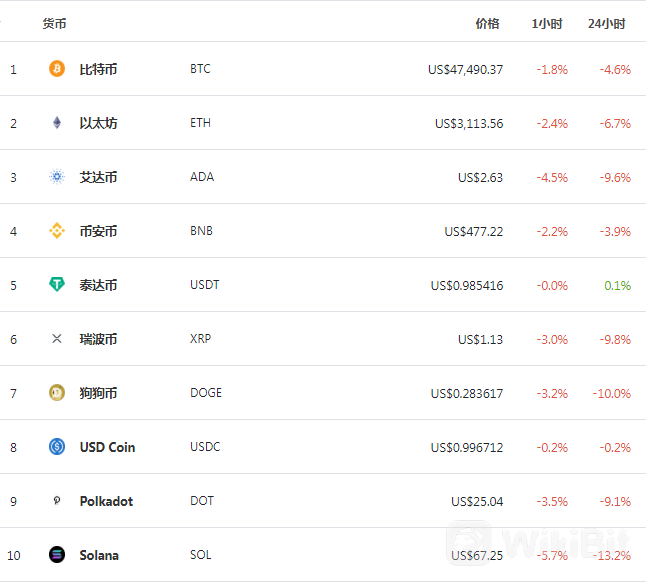Viewport: 646px width, 584px height.
Task: Sort by the 货币 column header
Action: coord(54,23)
